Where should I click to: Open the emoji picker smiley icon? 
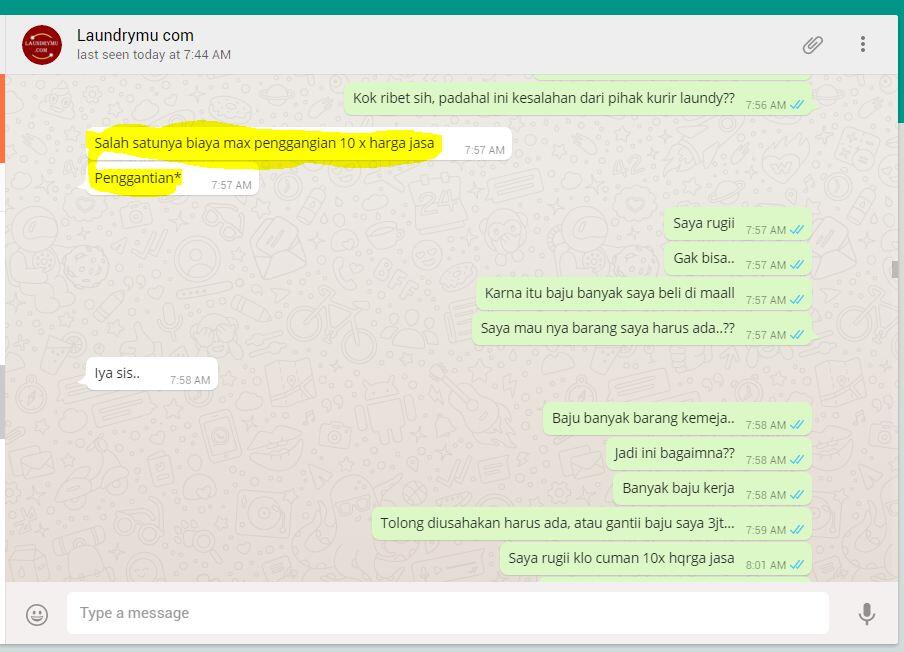pyautogui.click(x=37, y=614)
